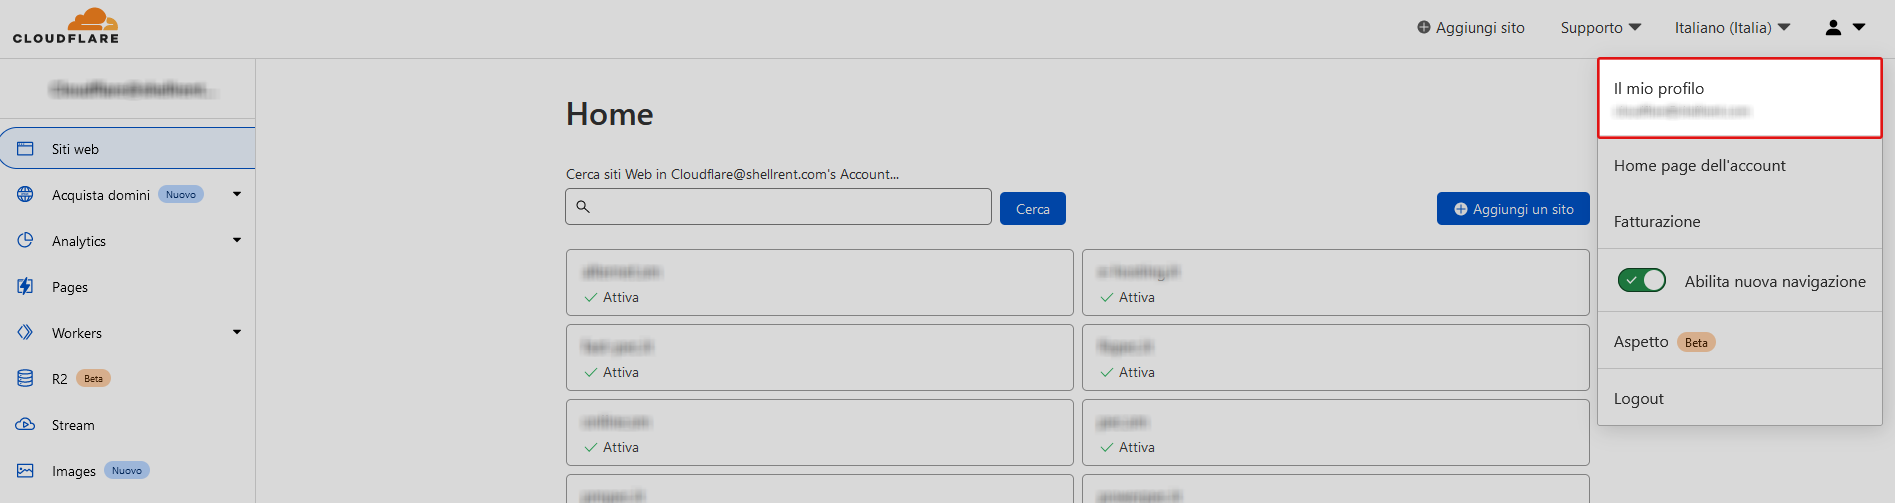1895x503 pixels.
Task: Expand the Acquista domini submenu arrow
Action: coord(237,194)
